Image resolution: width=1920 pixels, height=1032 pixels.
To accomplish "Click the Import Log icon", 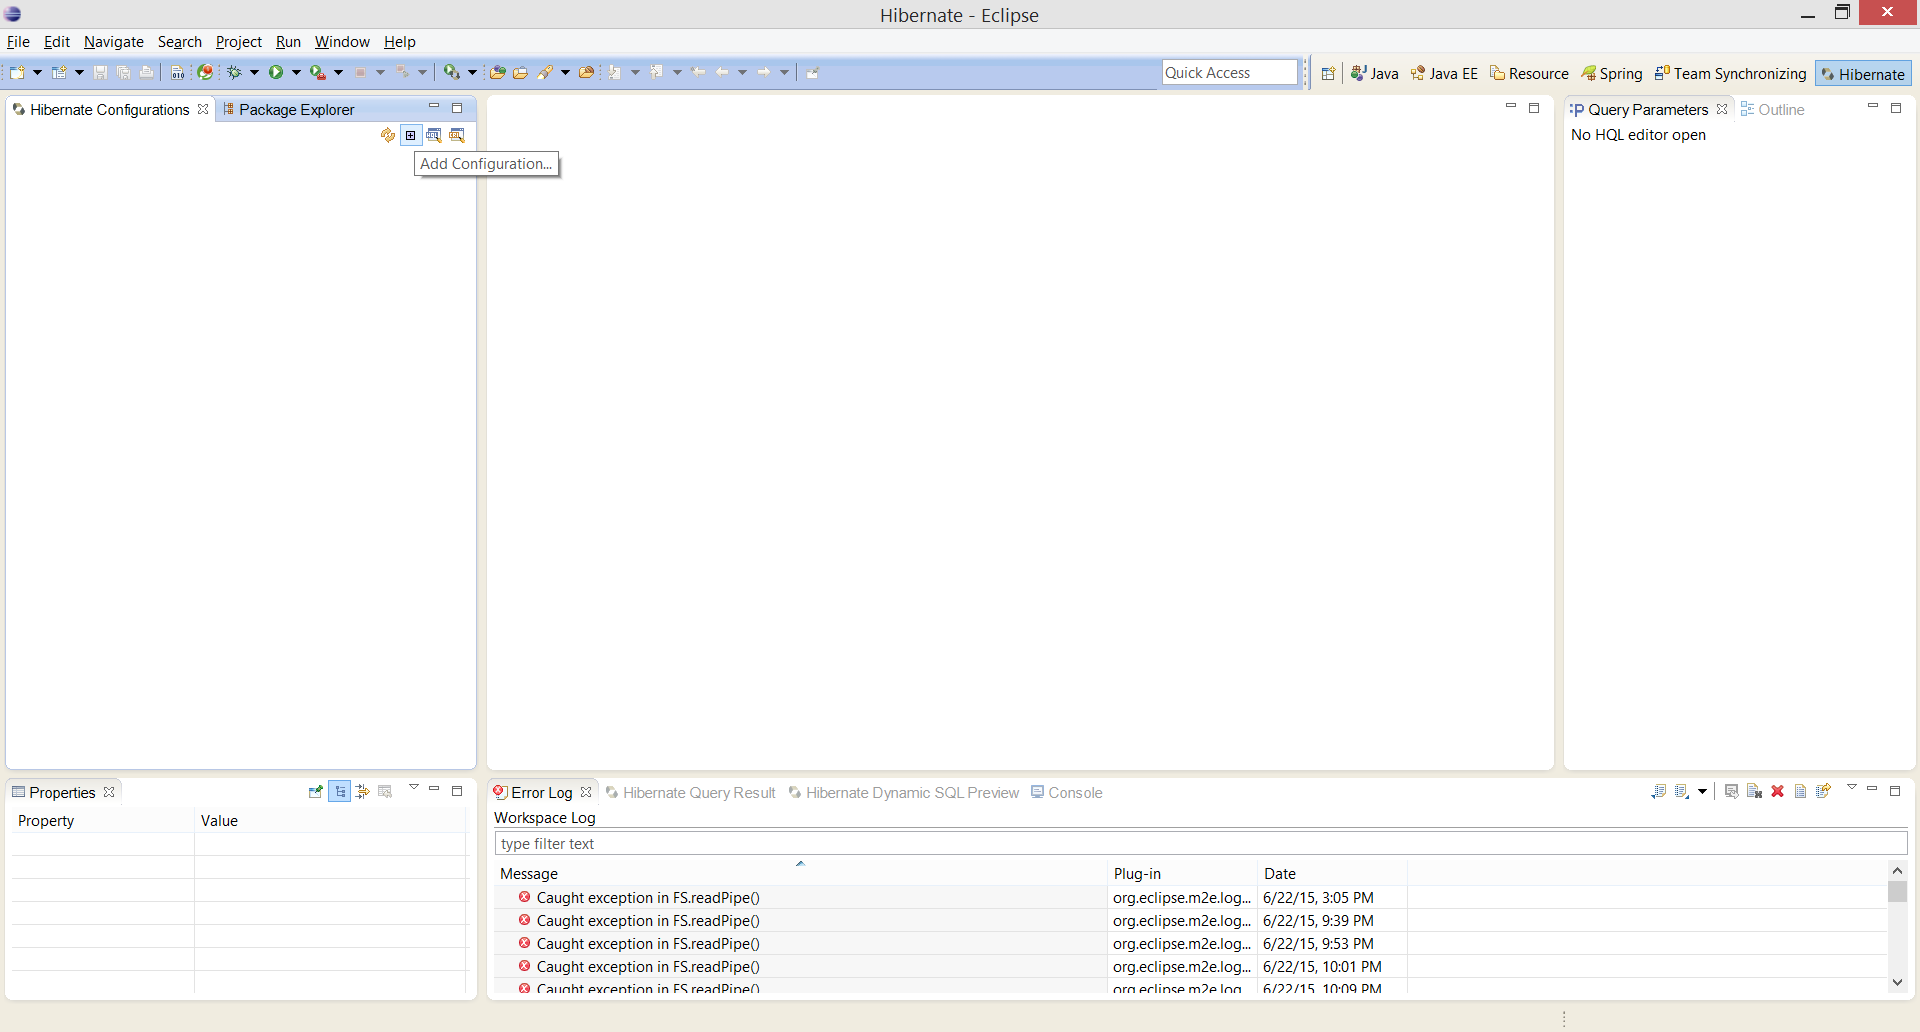I will [x=1681, y=791].
